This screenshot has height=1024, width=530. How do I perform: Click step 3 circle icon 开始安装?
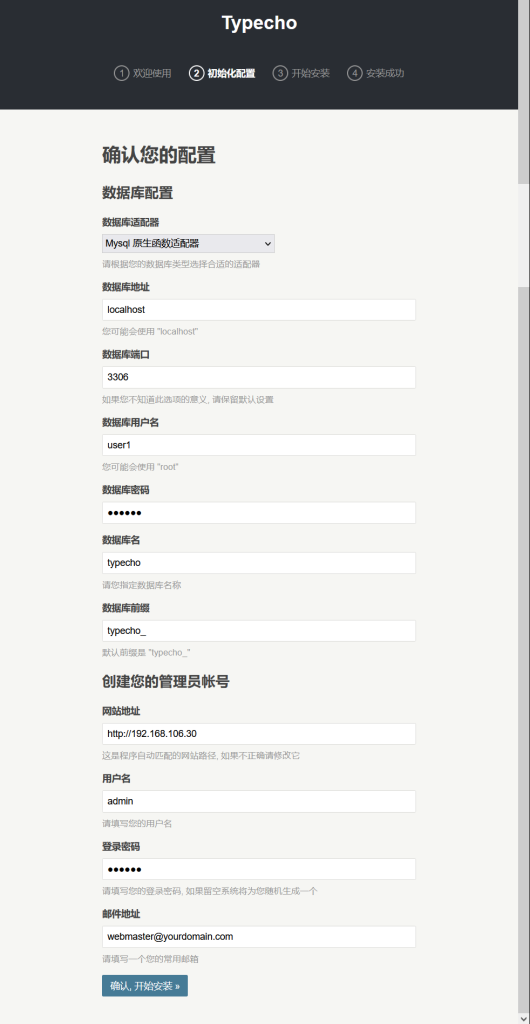(280, 73)
